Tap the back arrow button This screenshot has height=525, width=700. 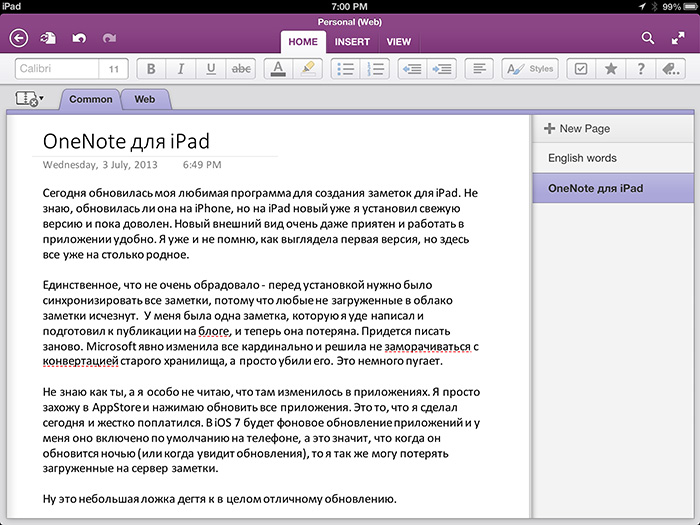pyautogui.click(x=19, y=38)
